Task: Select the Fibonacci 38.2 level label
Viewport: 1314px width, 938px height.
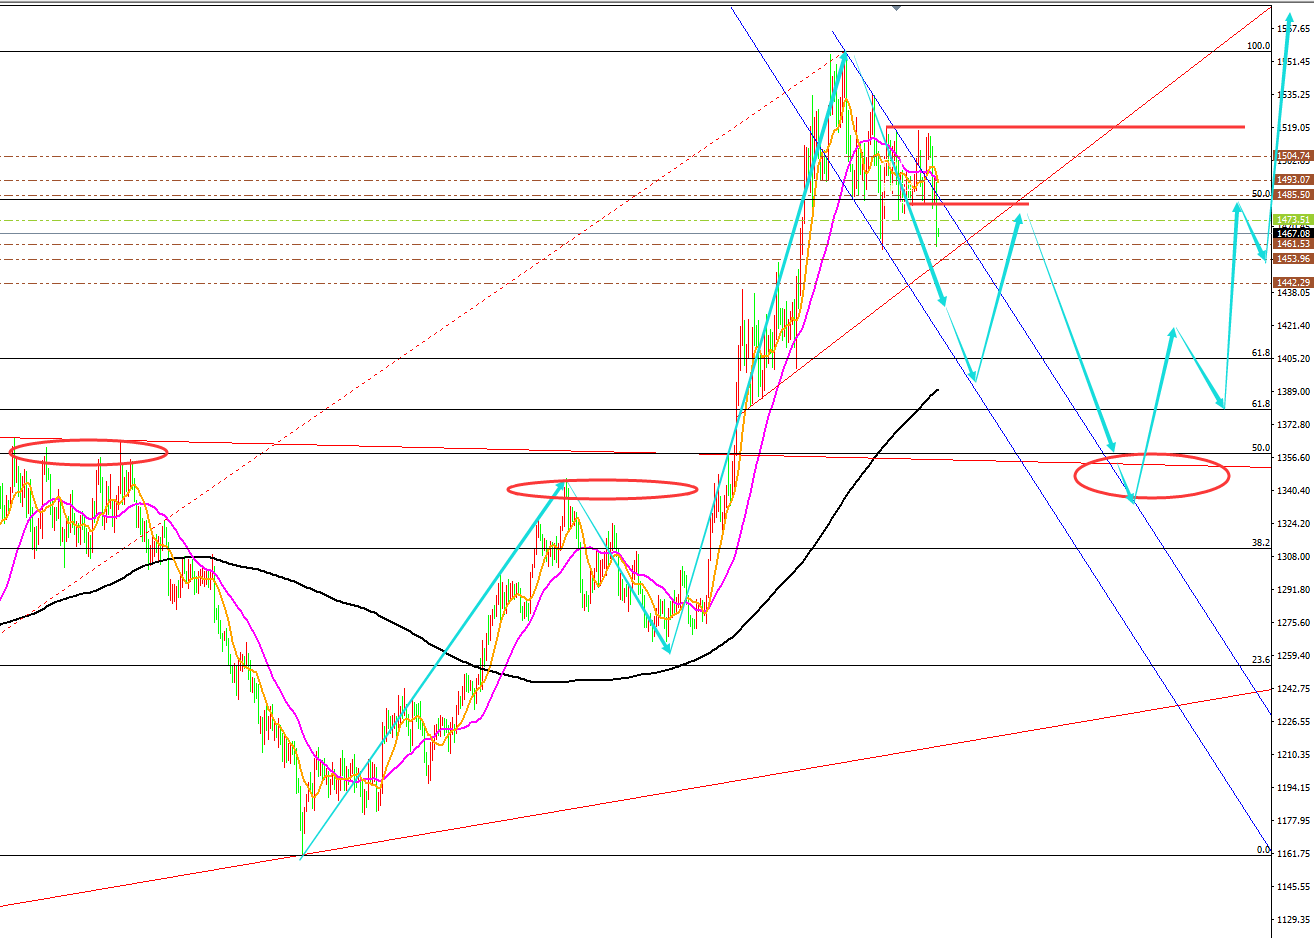Action: coord(1260,543)
